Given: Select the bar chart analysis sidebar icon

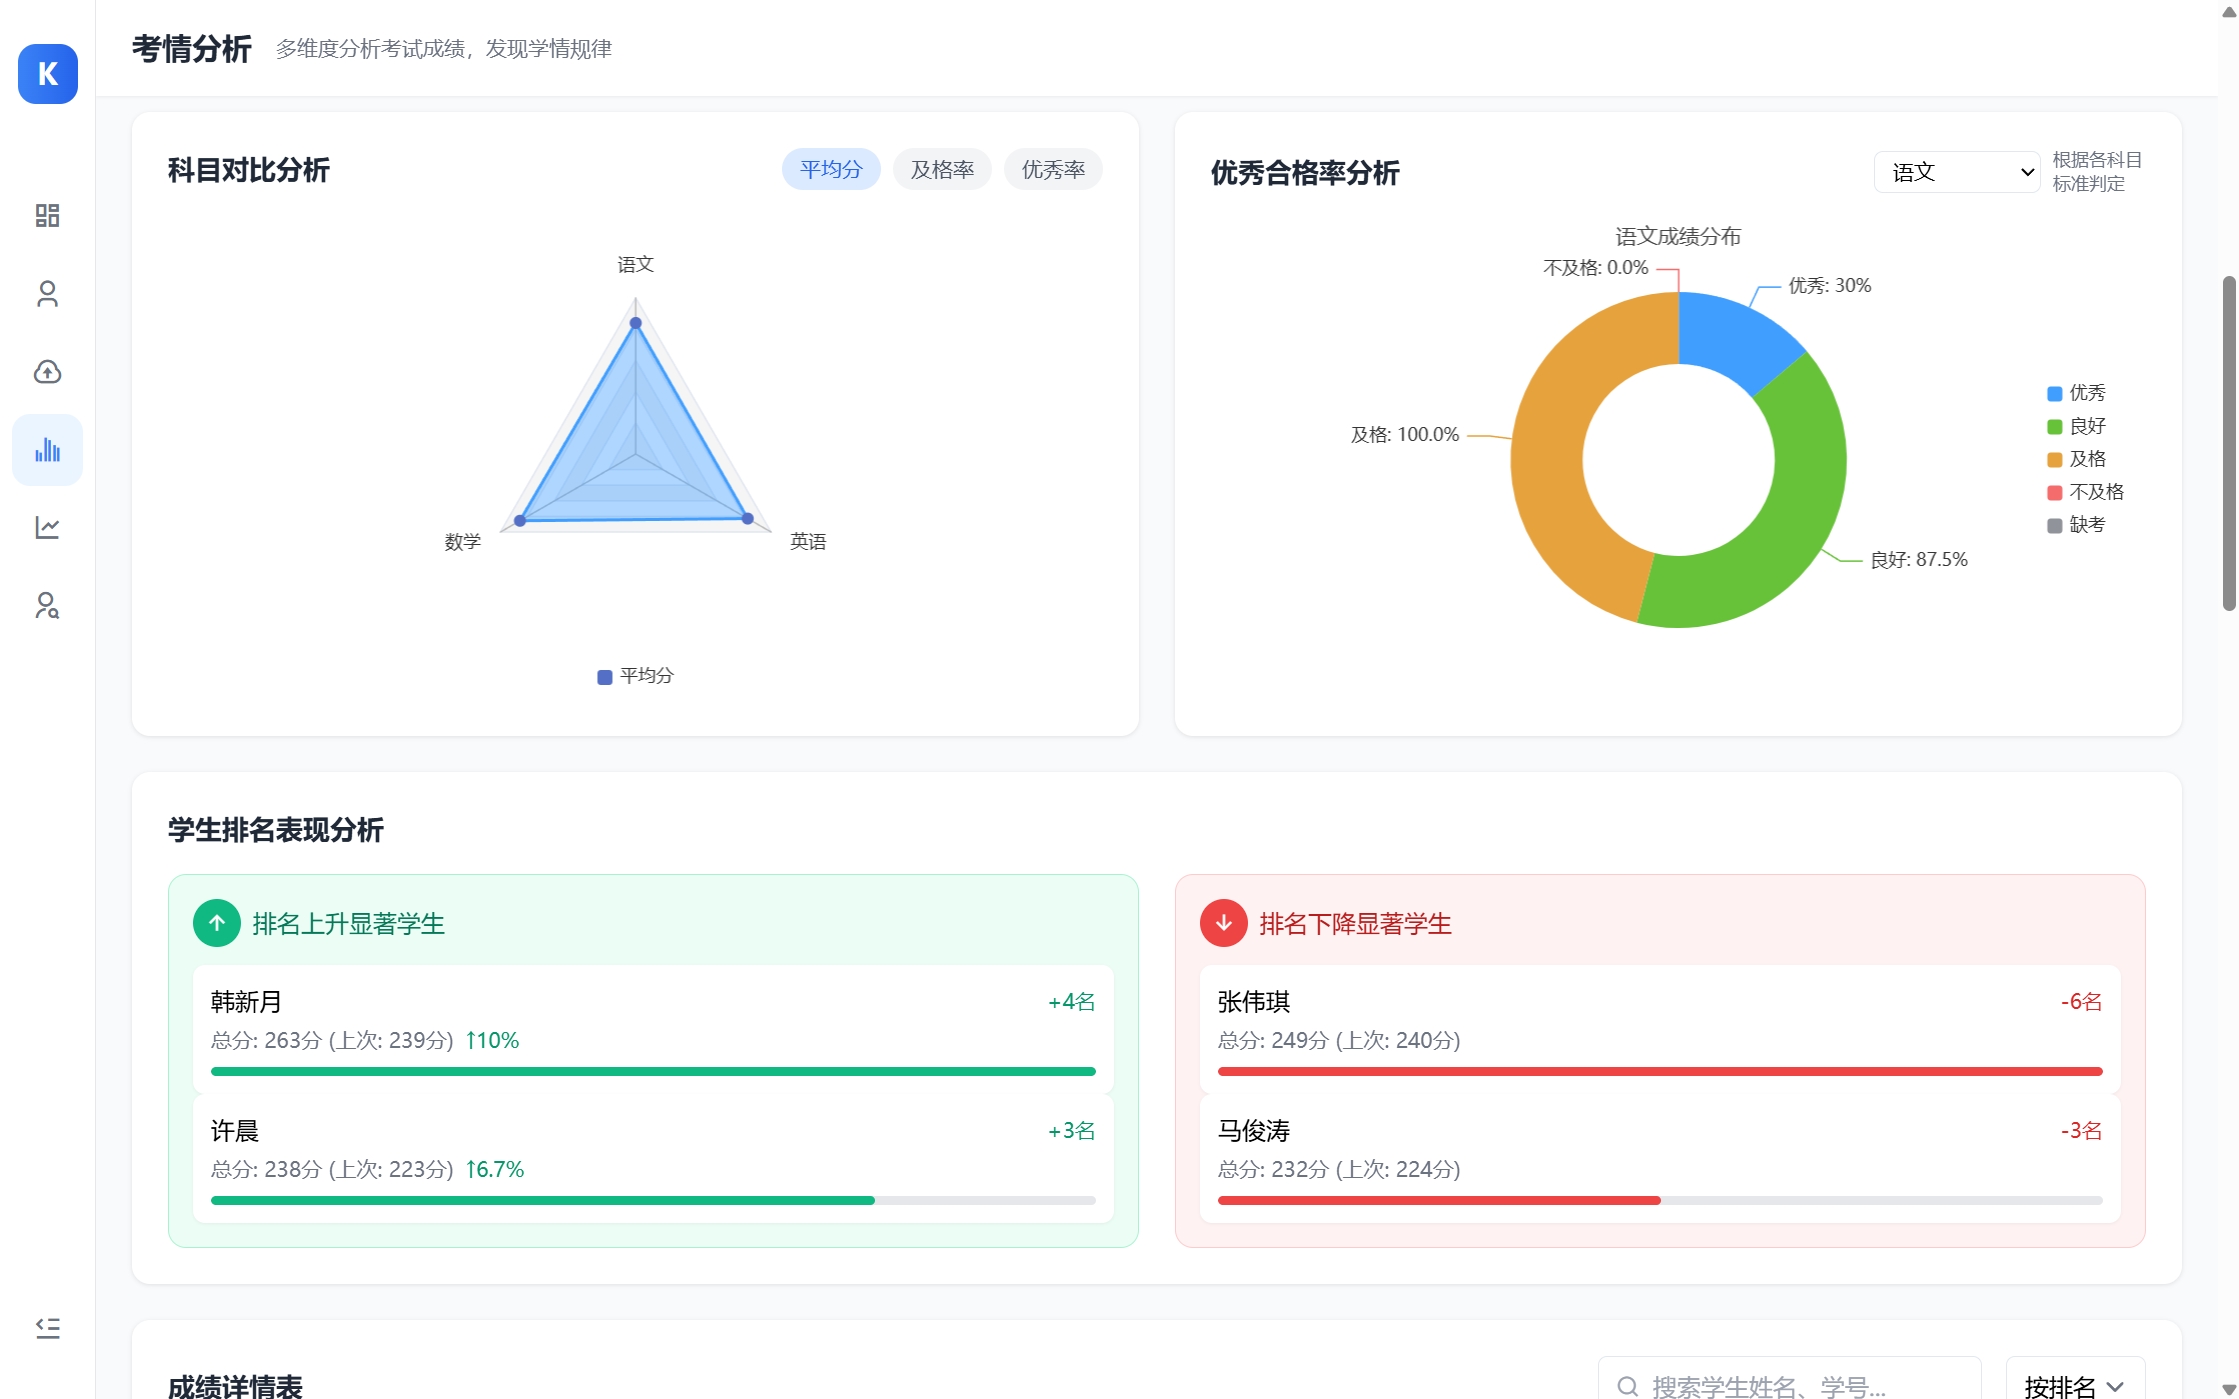Looking at the screenshot, I should click(47, 450).
